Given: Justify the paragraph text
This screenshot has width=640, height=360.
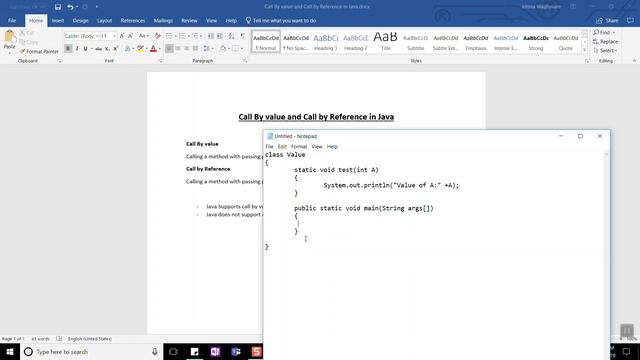Looking at the screenshot, I should click(x=195, y=49).
